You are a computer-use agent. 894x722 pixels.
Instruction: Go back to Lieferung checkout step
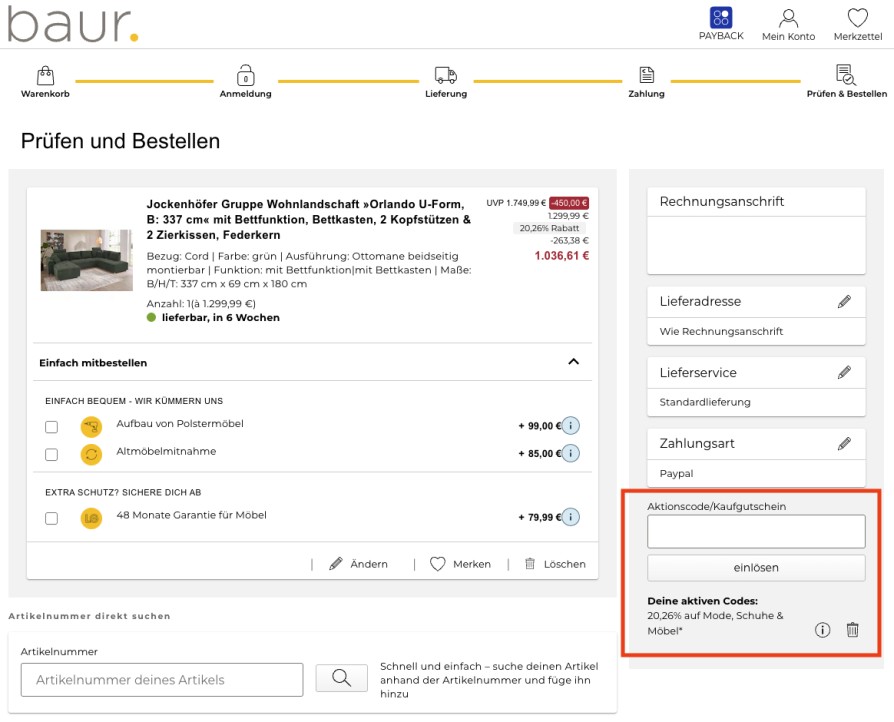tap(445, 81)
